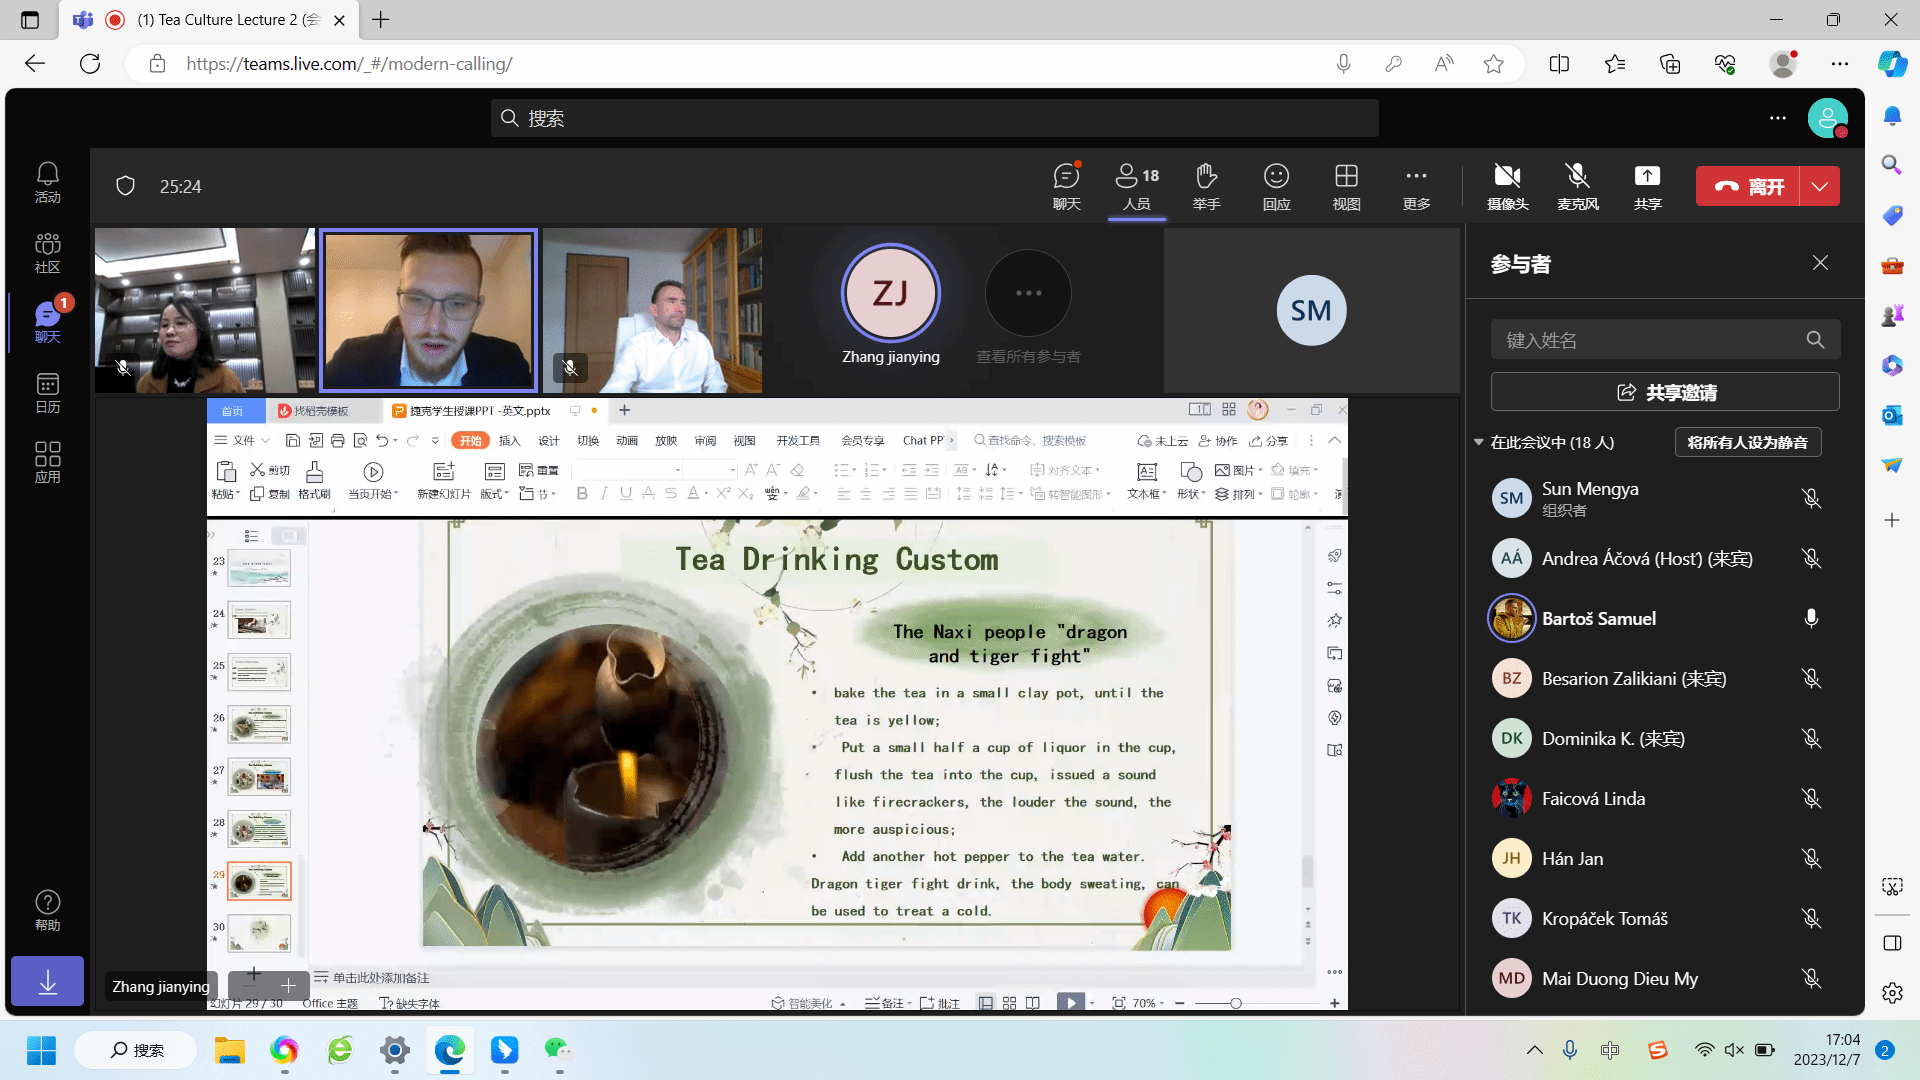The image size is (1920, 1080).
Task: Collapse the 'In this meeting (18)' list
Action: (x=1479, y=442)
